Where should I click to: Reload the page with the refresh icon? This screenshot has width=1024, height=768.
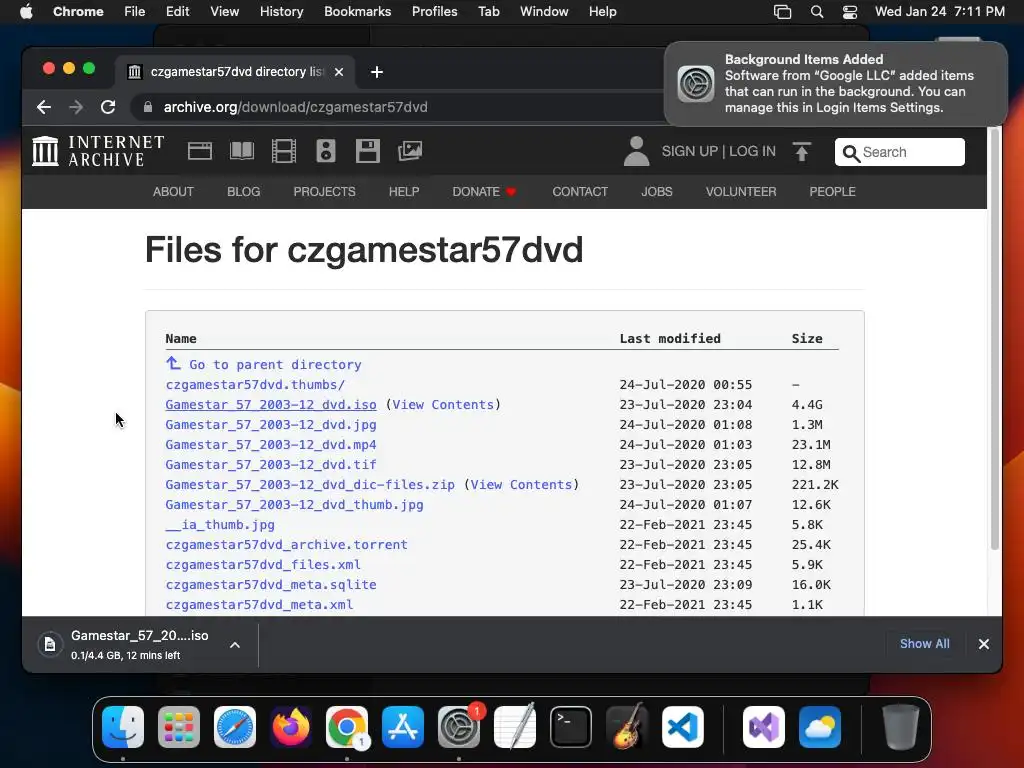108,107
